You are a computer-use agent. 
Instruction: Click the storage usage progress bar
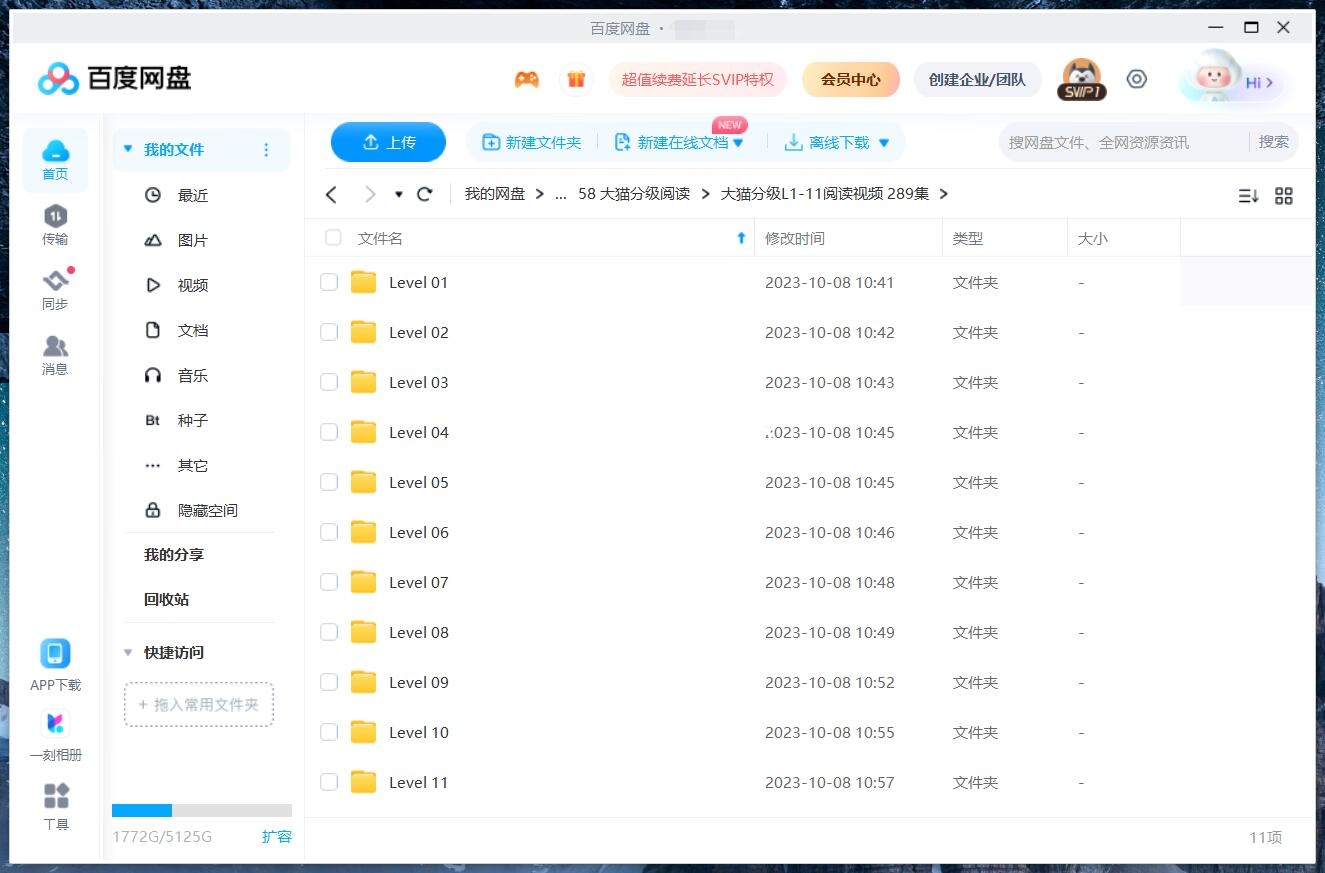[203, 810]
